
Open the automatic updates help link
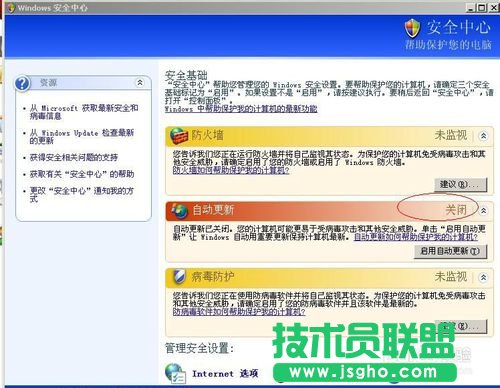click(x=416, y=237)
